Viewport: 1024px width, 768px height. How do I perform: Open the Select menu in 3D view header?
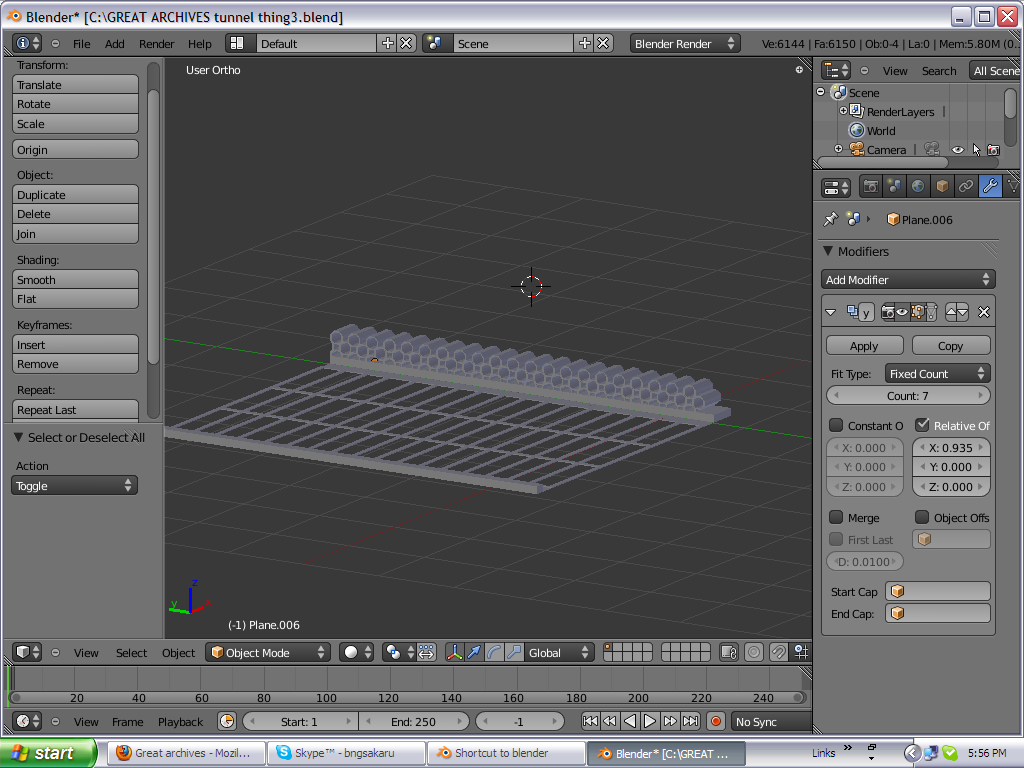131,653
